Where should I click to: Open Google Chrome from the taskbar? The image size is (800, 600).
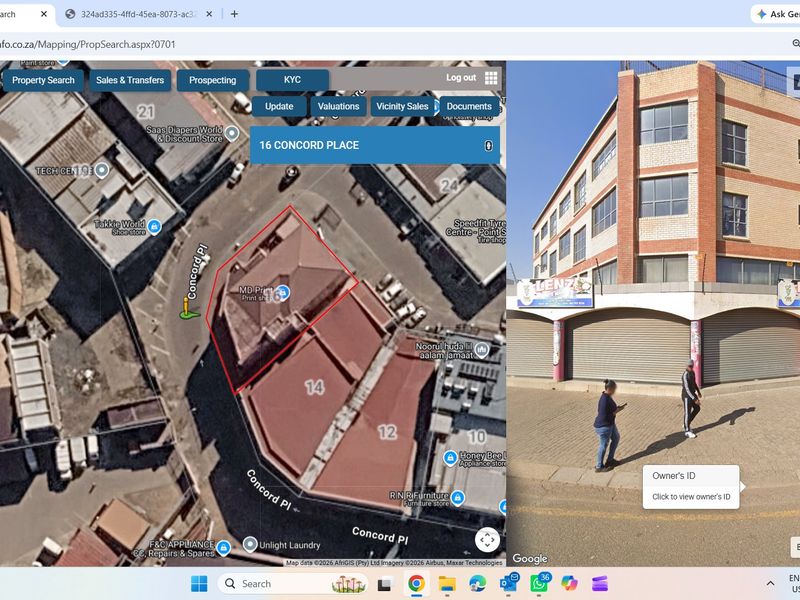[416, 584]
